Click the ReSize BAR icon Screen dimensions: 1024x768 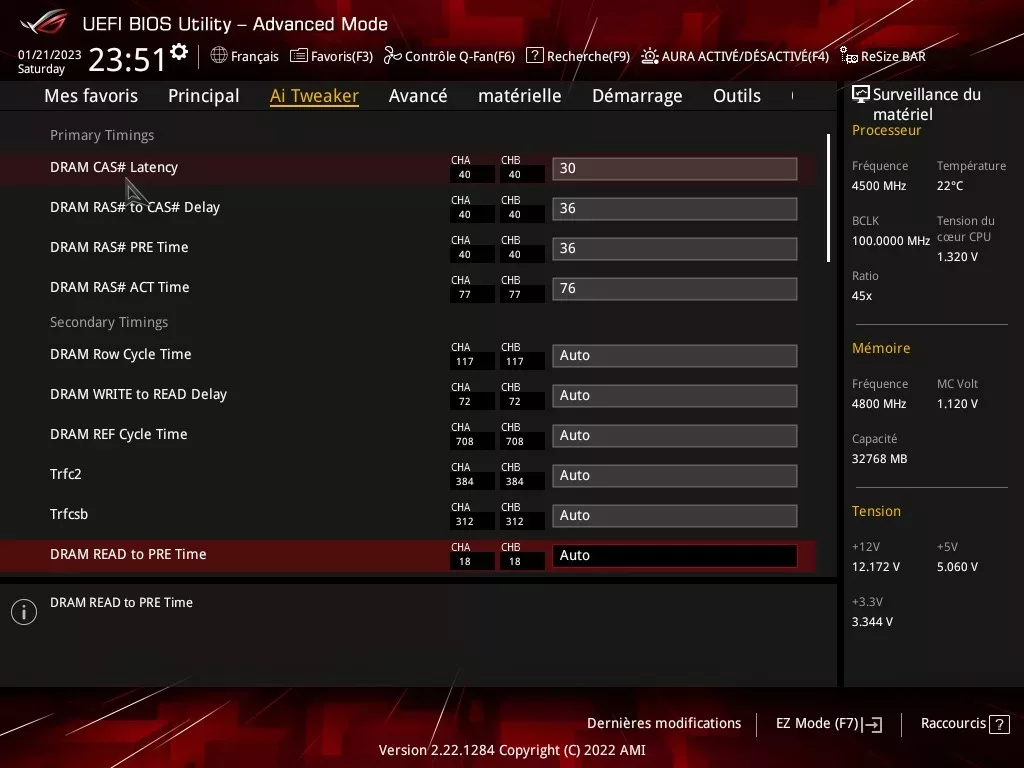click(848, 56)
